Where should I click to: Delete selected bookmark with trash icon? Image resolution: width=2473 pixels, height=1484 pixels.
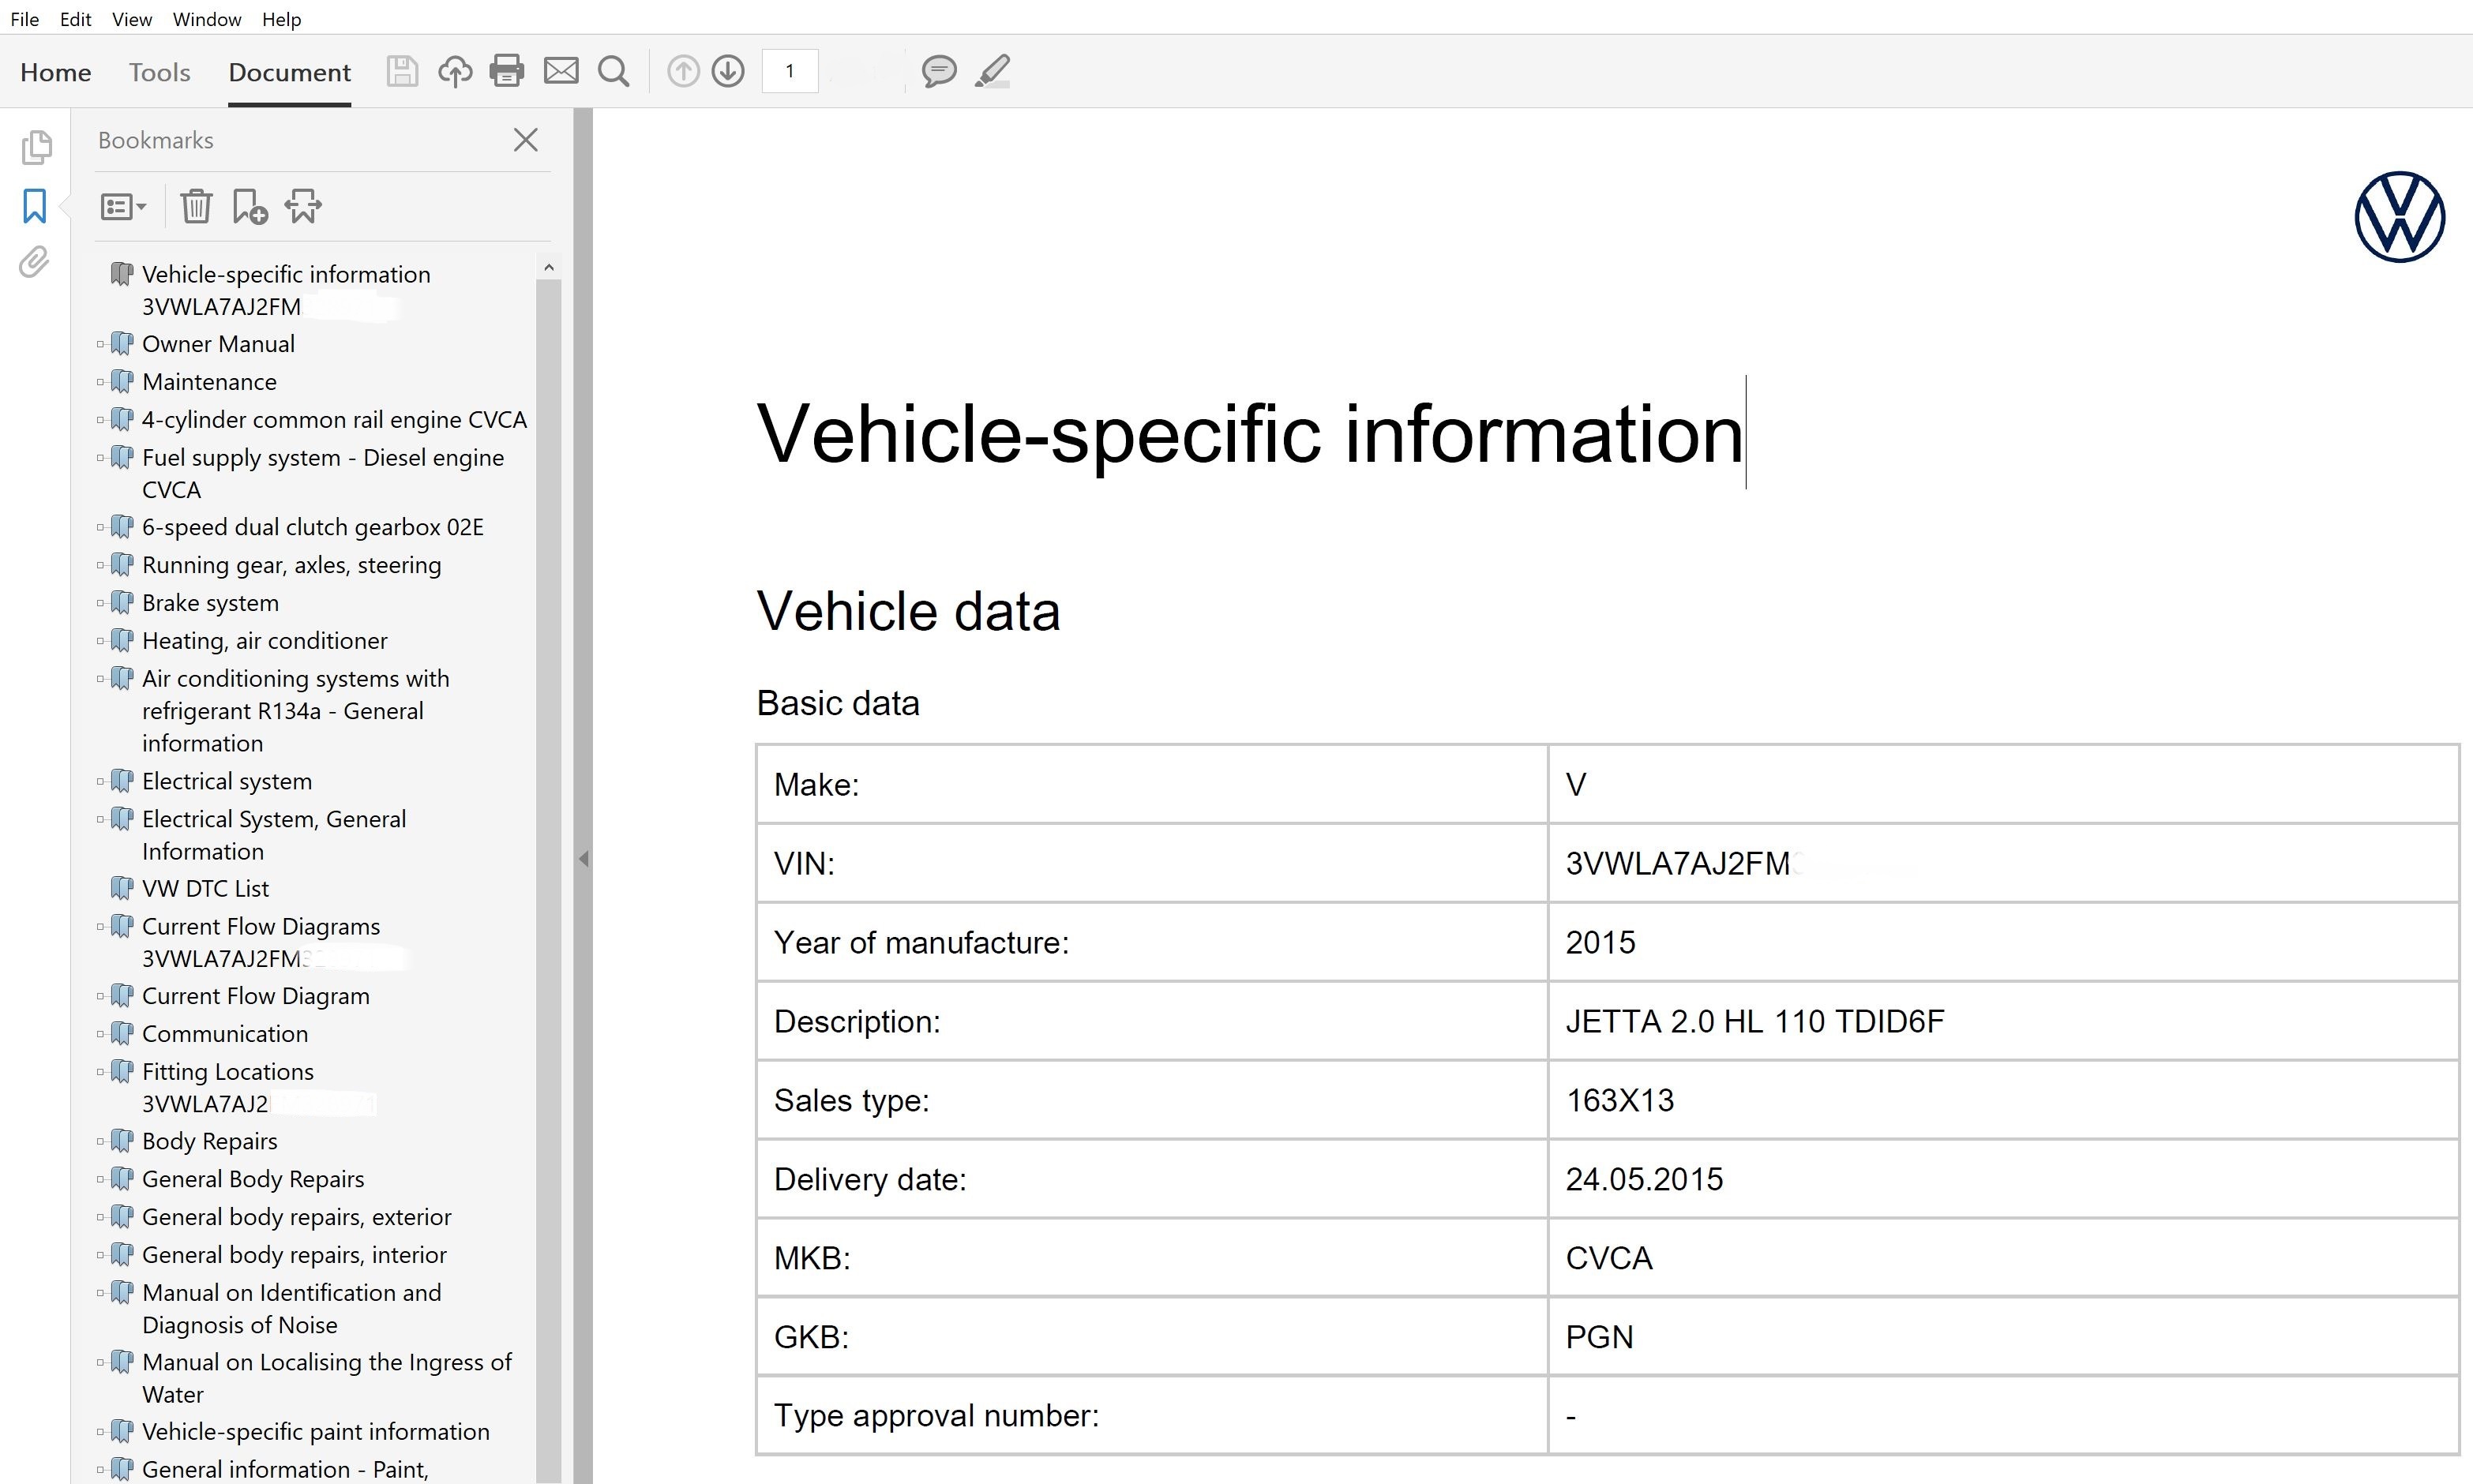point(196,207)
